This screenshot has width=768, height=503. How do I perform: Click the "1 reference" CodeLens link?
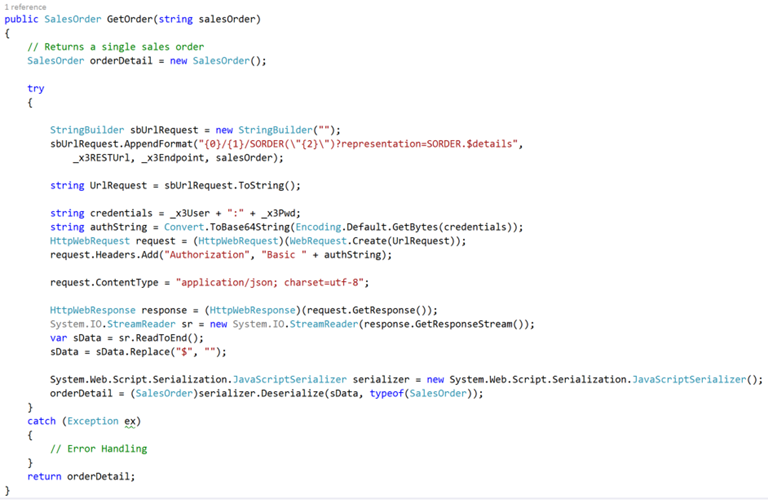(x=25, y=6)
